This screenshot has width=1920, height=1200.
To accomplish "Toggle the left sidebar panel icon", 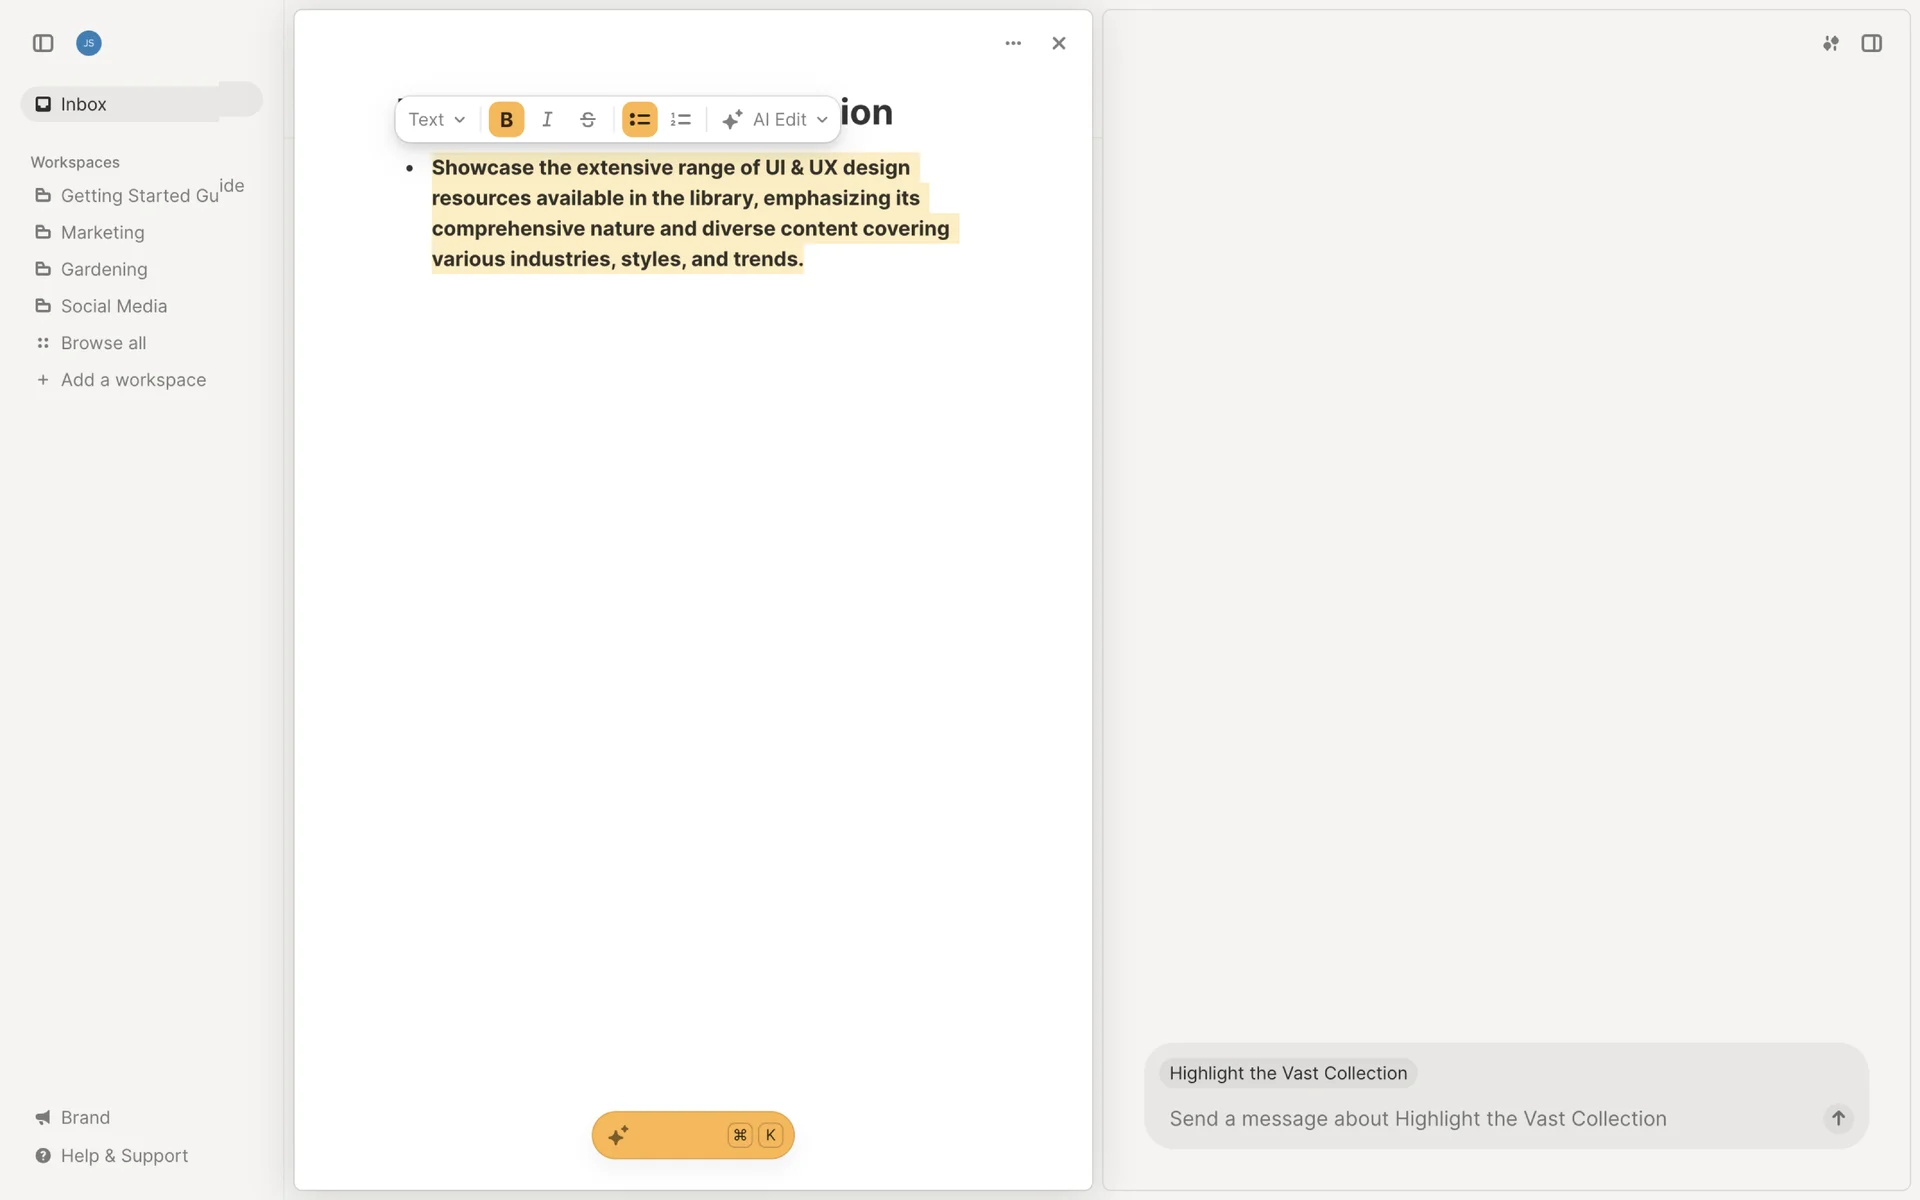I will 43,43.
